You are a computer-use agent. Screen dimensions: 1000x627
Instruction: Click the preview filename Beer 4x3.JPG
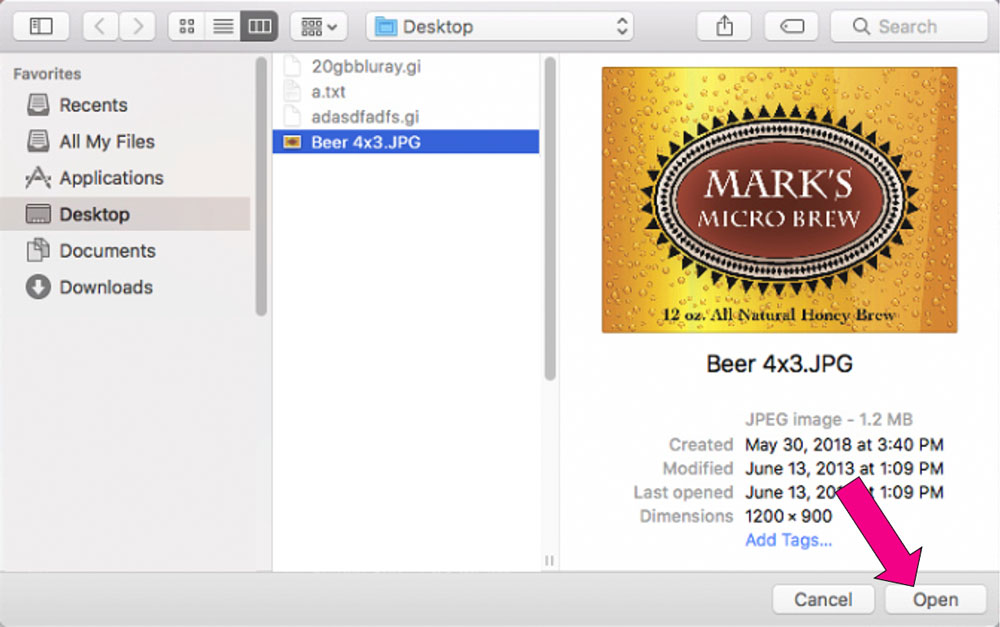tap(779, 364)
